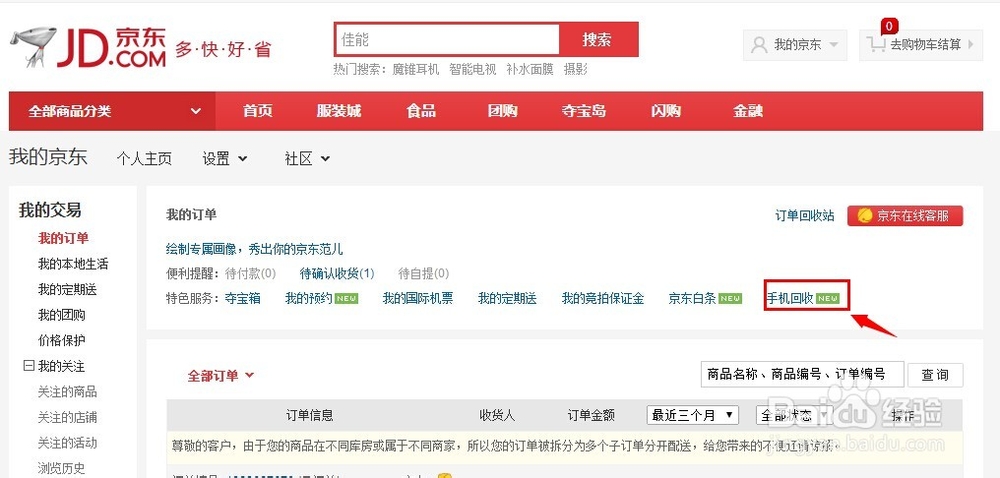Click hot search term 补水面膜

point(530,69)
